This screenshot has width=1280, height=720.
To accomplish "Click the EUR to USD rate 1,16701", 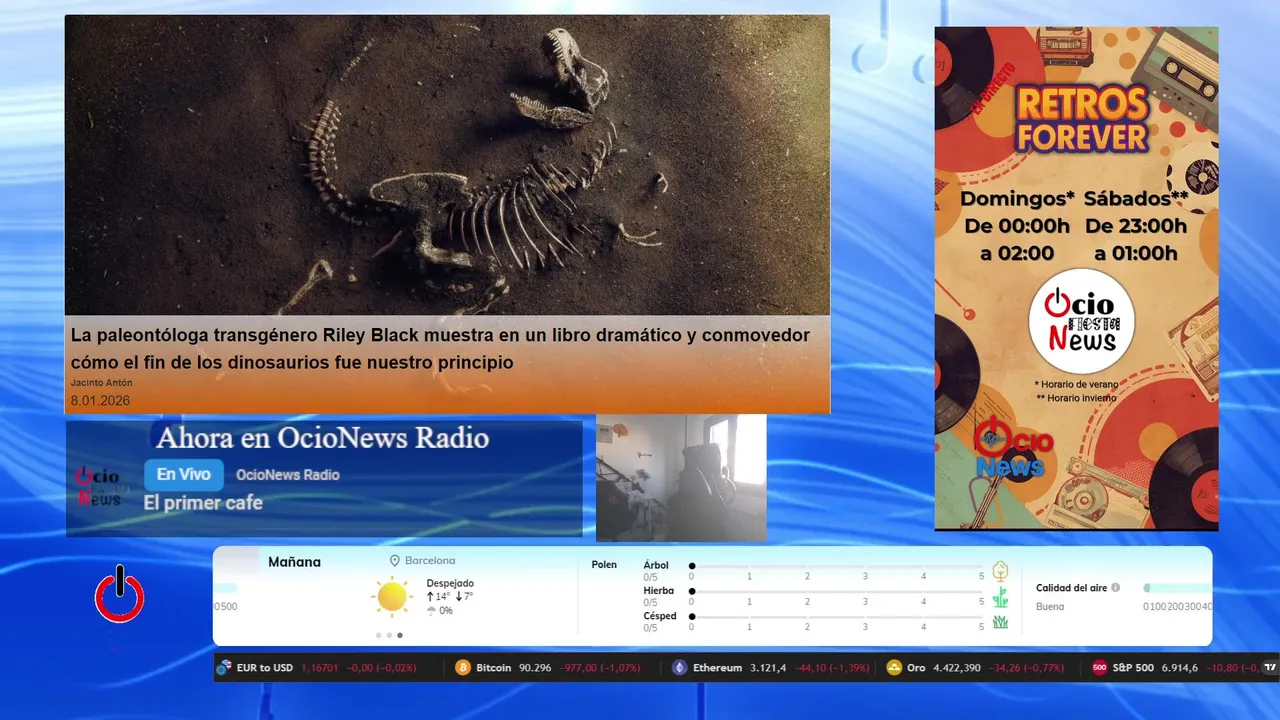I will click(x=320, y=668).
